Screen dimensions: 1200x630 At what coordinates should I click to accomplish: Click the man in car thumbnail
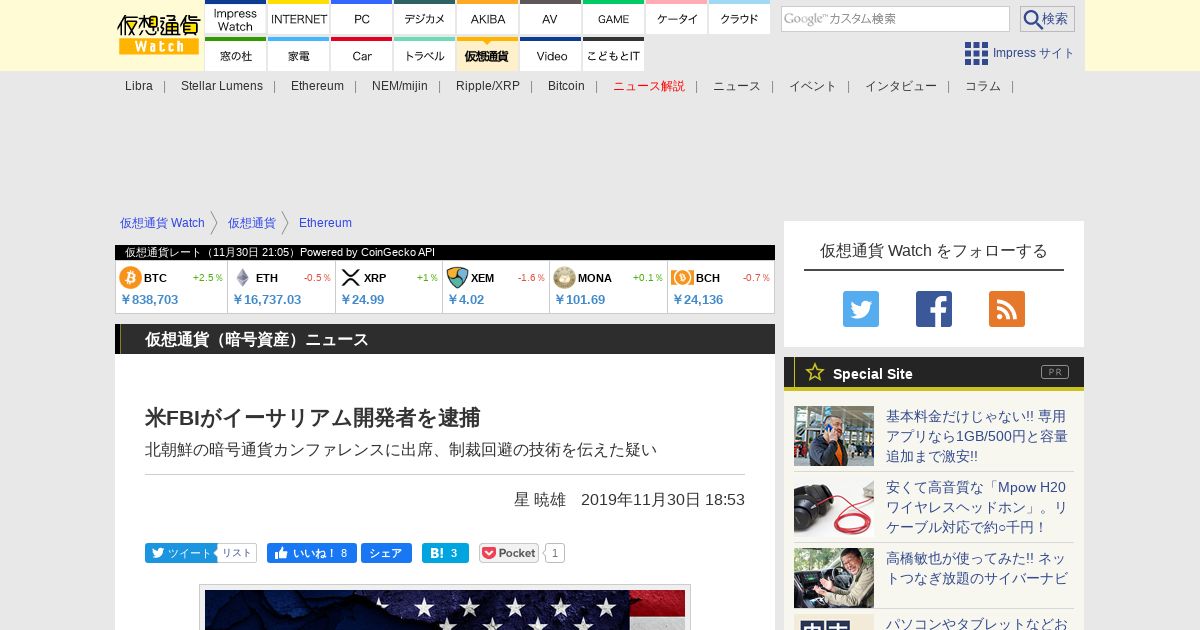pyautogui.click(x=834, y=578)
